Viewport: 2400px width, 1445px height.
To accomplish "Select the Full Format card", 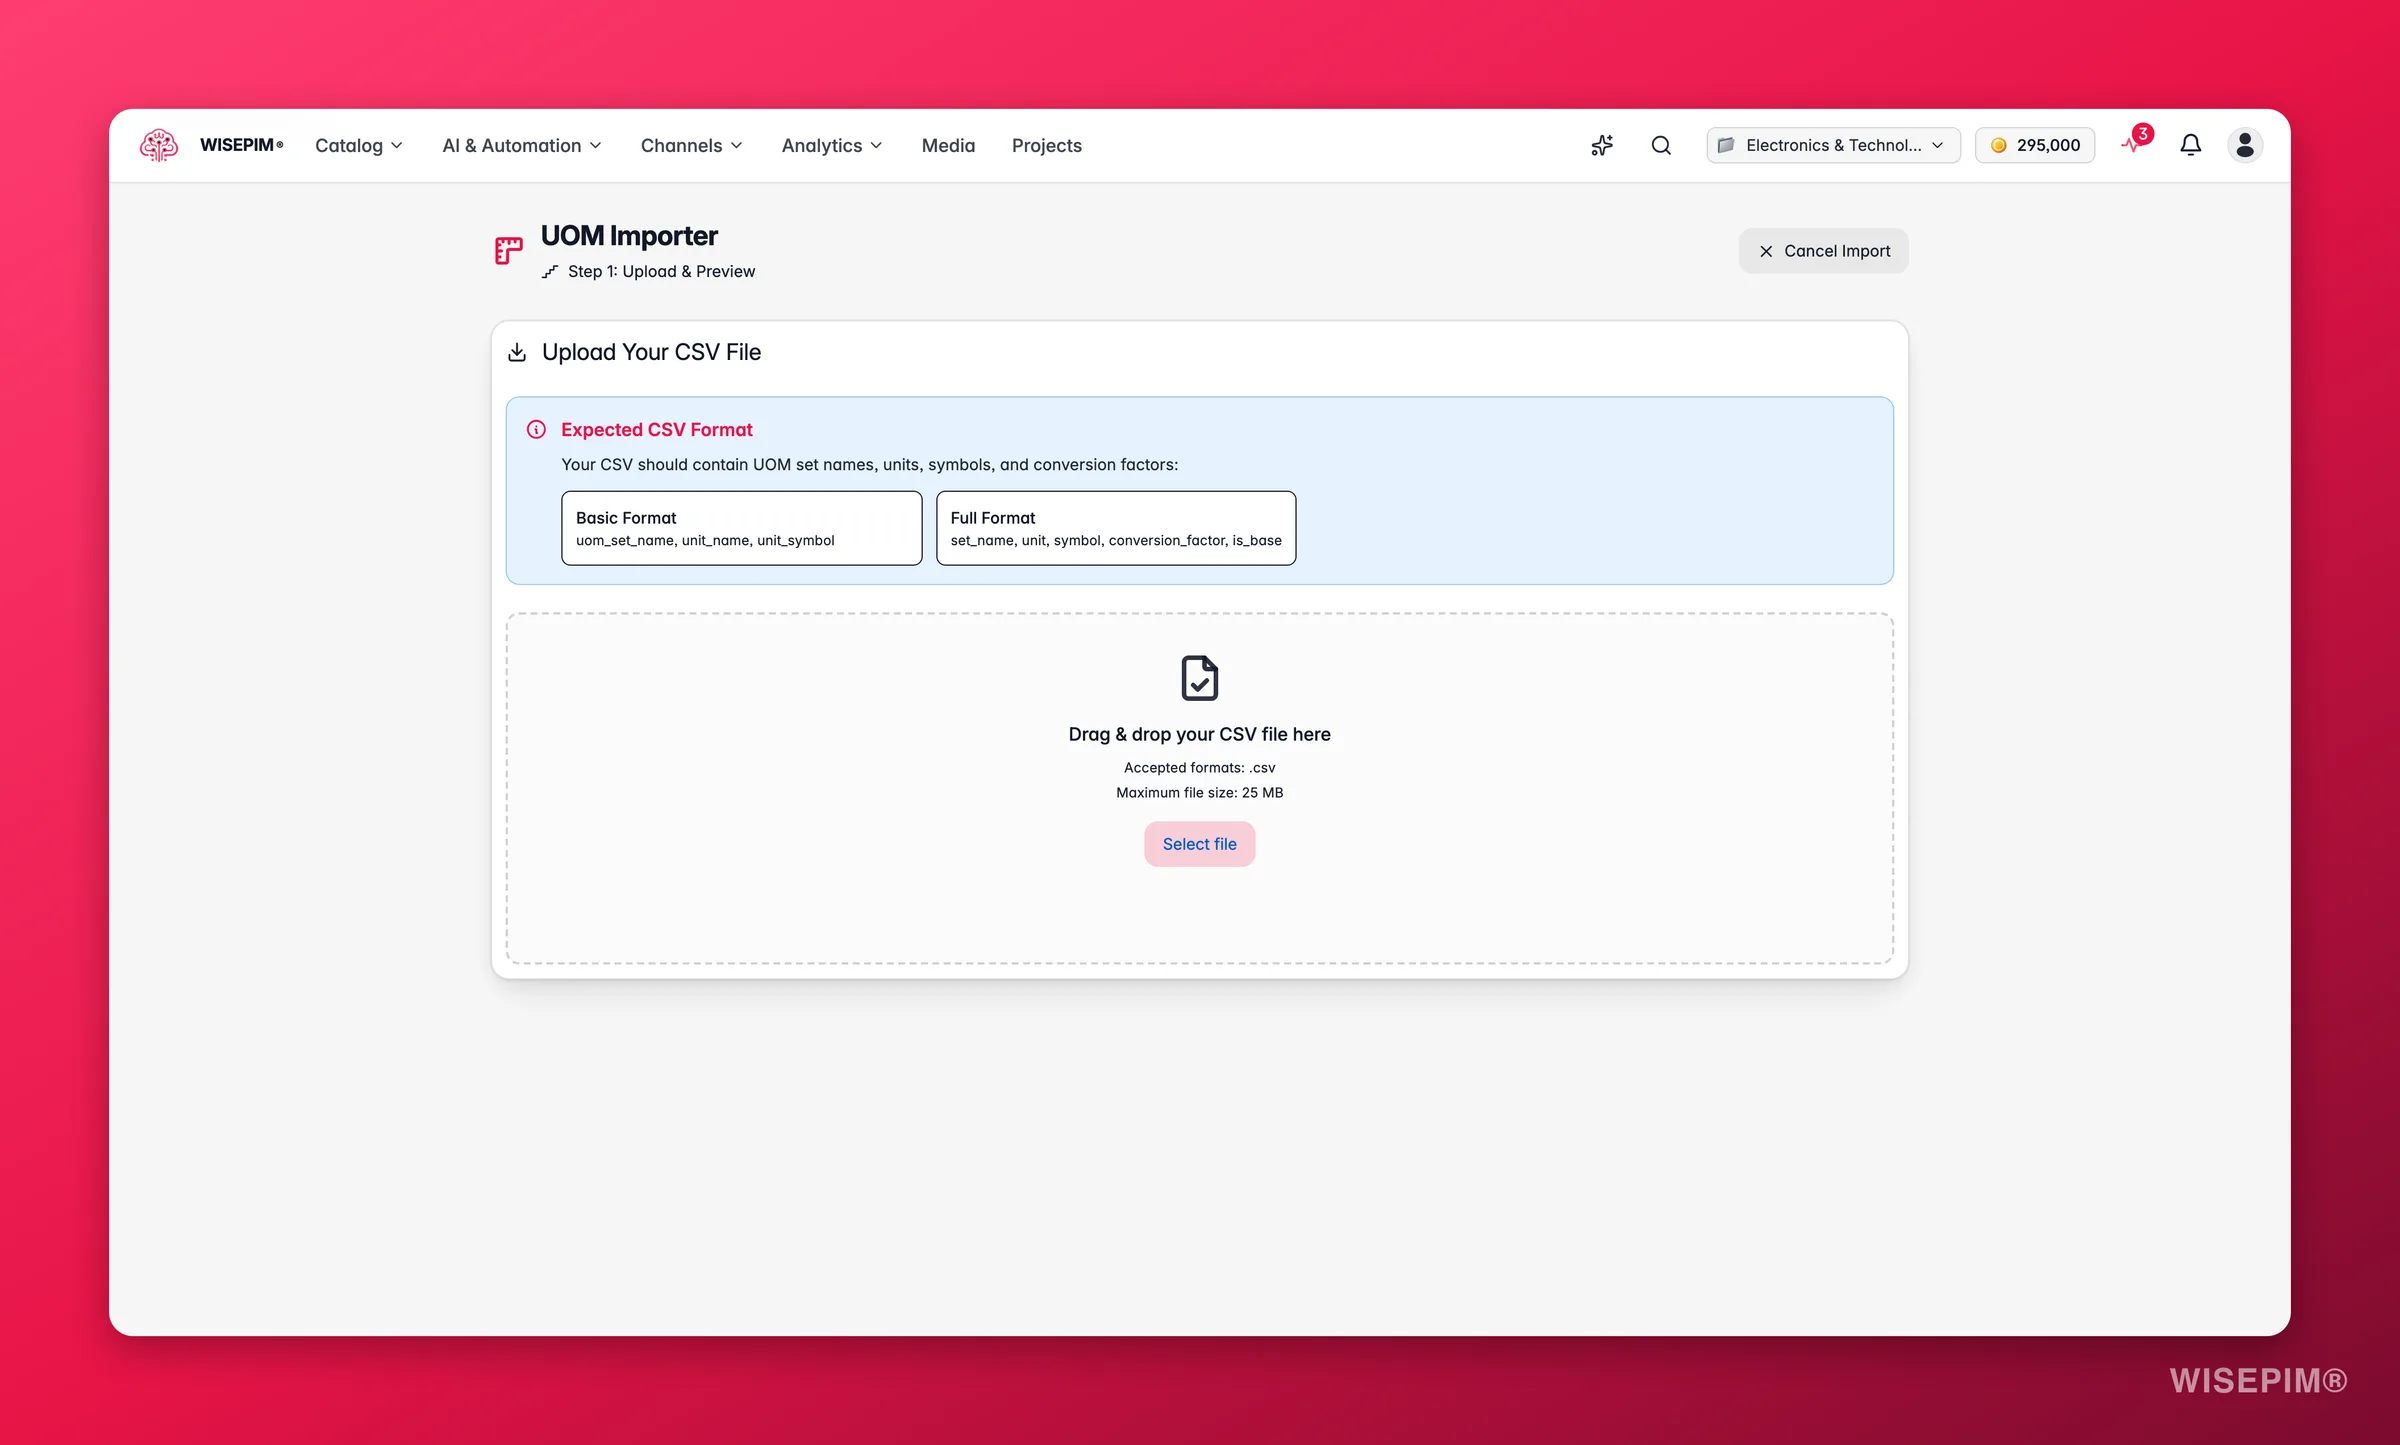I will click(x=1116, y=528).
